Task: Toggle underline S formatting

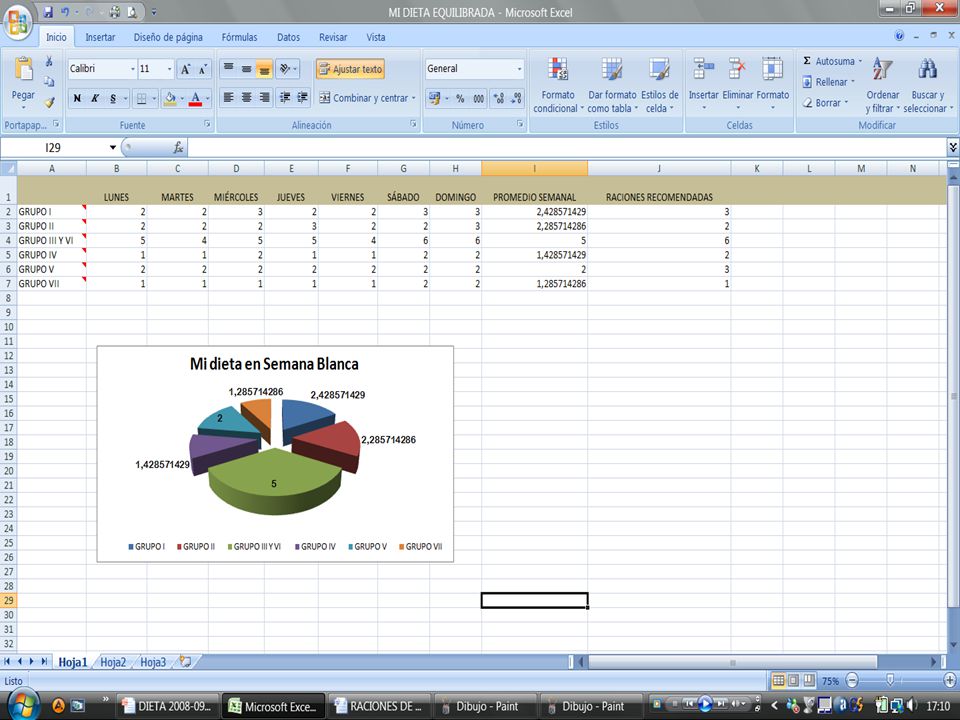Action: 113,98
